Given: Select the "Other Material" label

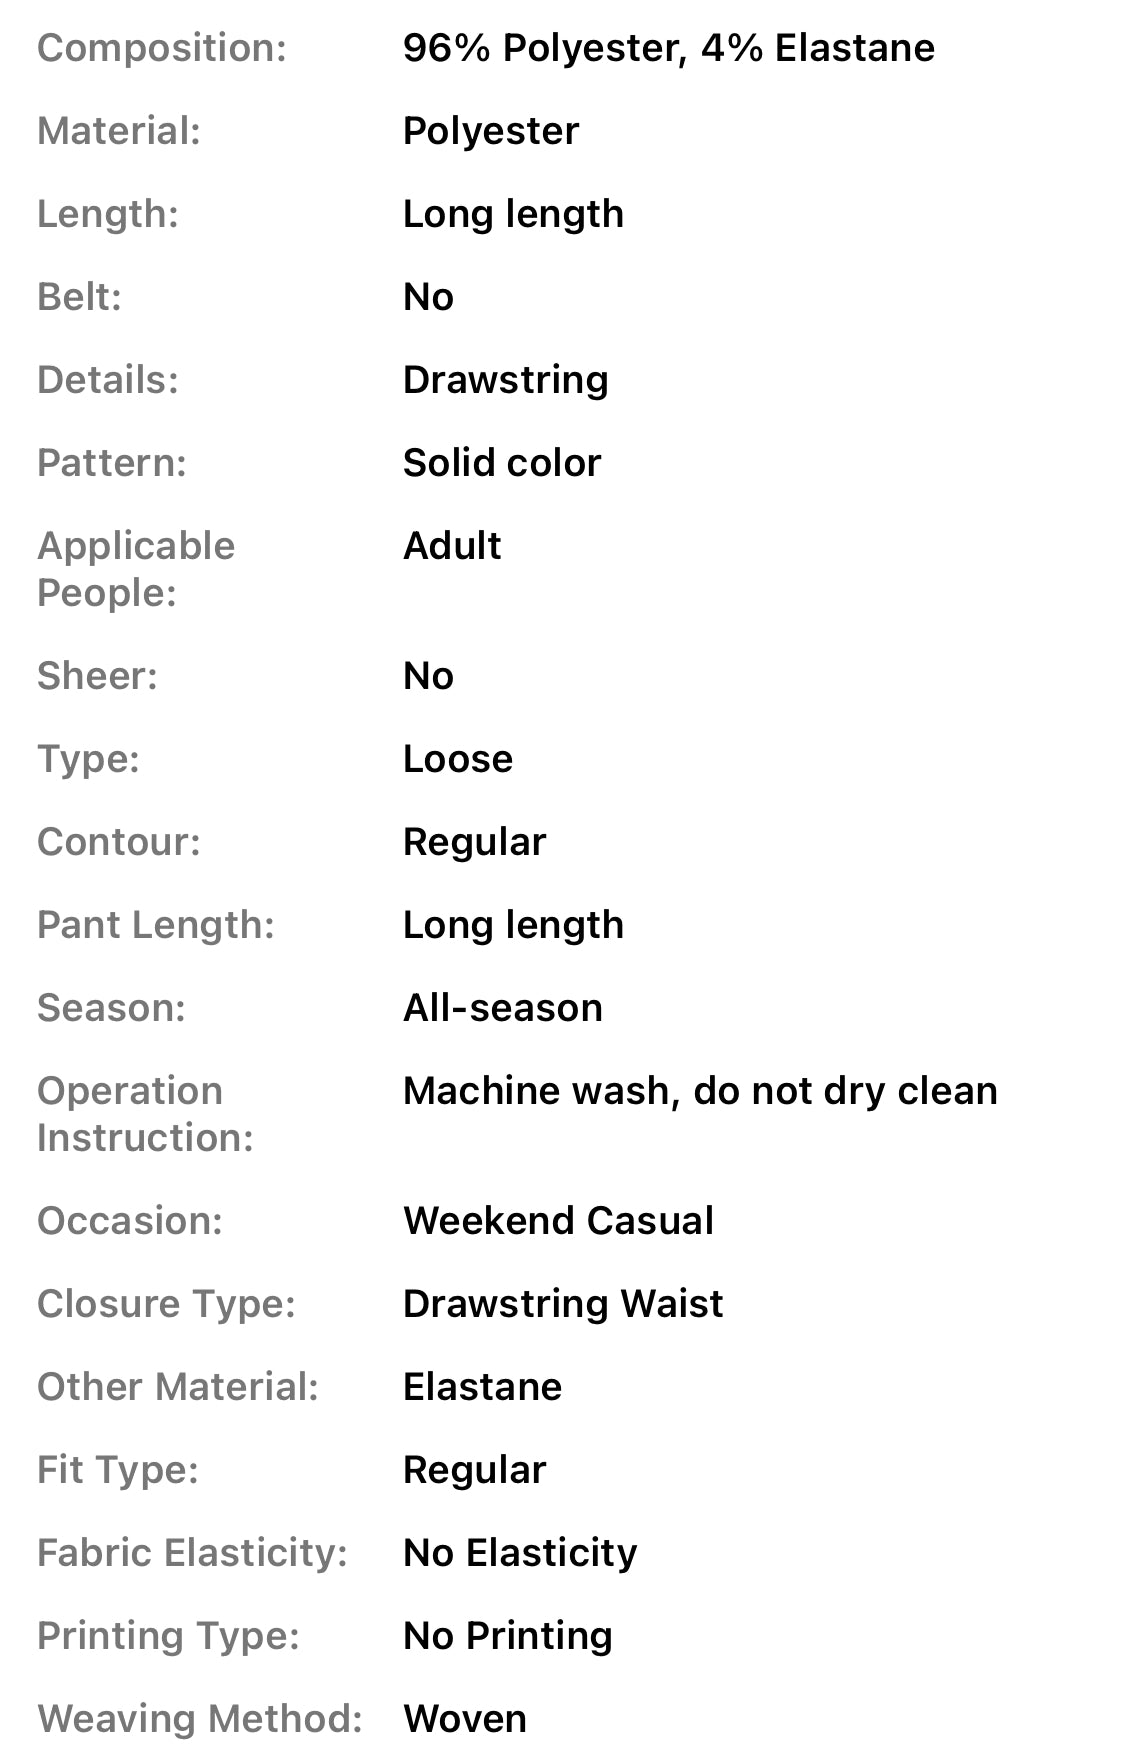Looking at the screenshot, I should 178,1387.
